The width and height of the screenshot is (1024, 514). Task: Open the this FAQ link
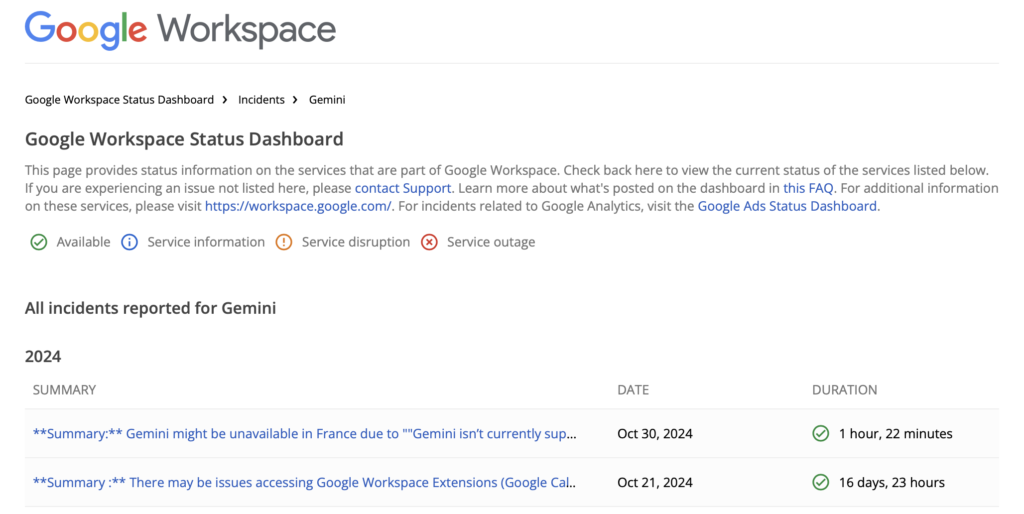click(808, 188)
